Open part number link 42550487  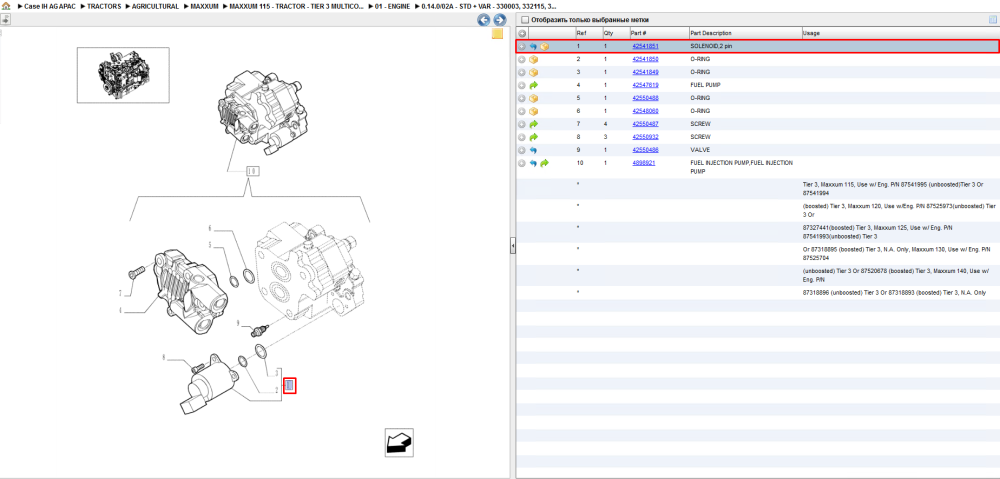[x=645, y=124]
